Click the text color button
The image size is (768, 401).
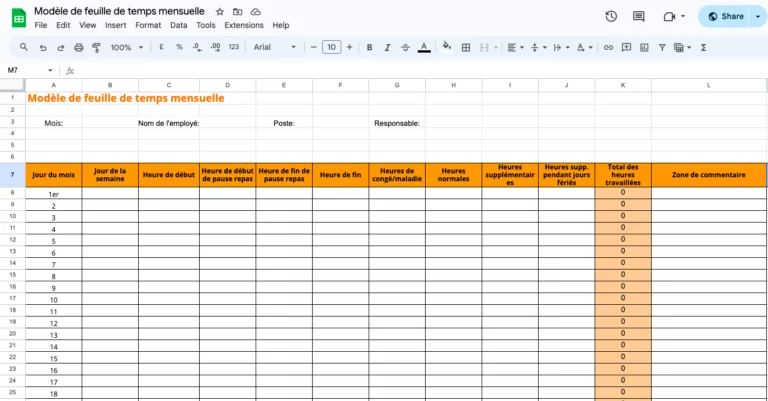[x=424, y=47]
